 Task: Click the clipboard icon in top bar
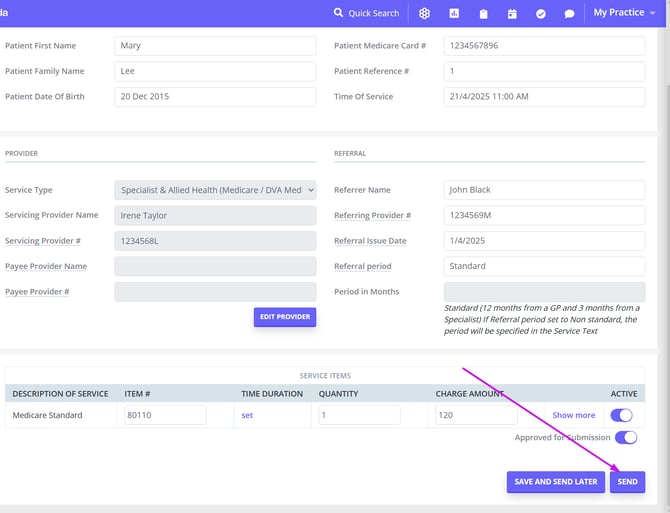(483, 13)
